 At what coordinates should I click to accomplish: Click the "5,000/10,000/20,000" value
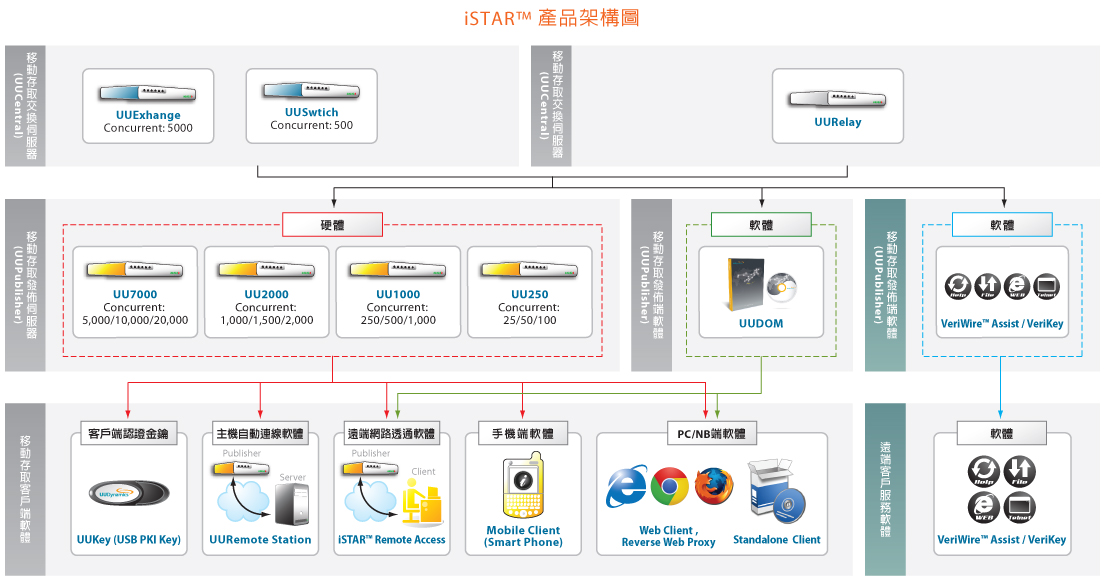(x=135, y=320)
